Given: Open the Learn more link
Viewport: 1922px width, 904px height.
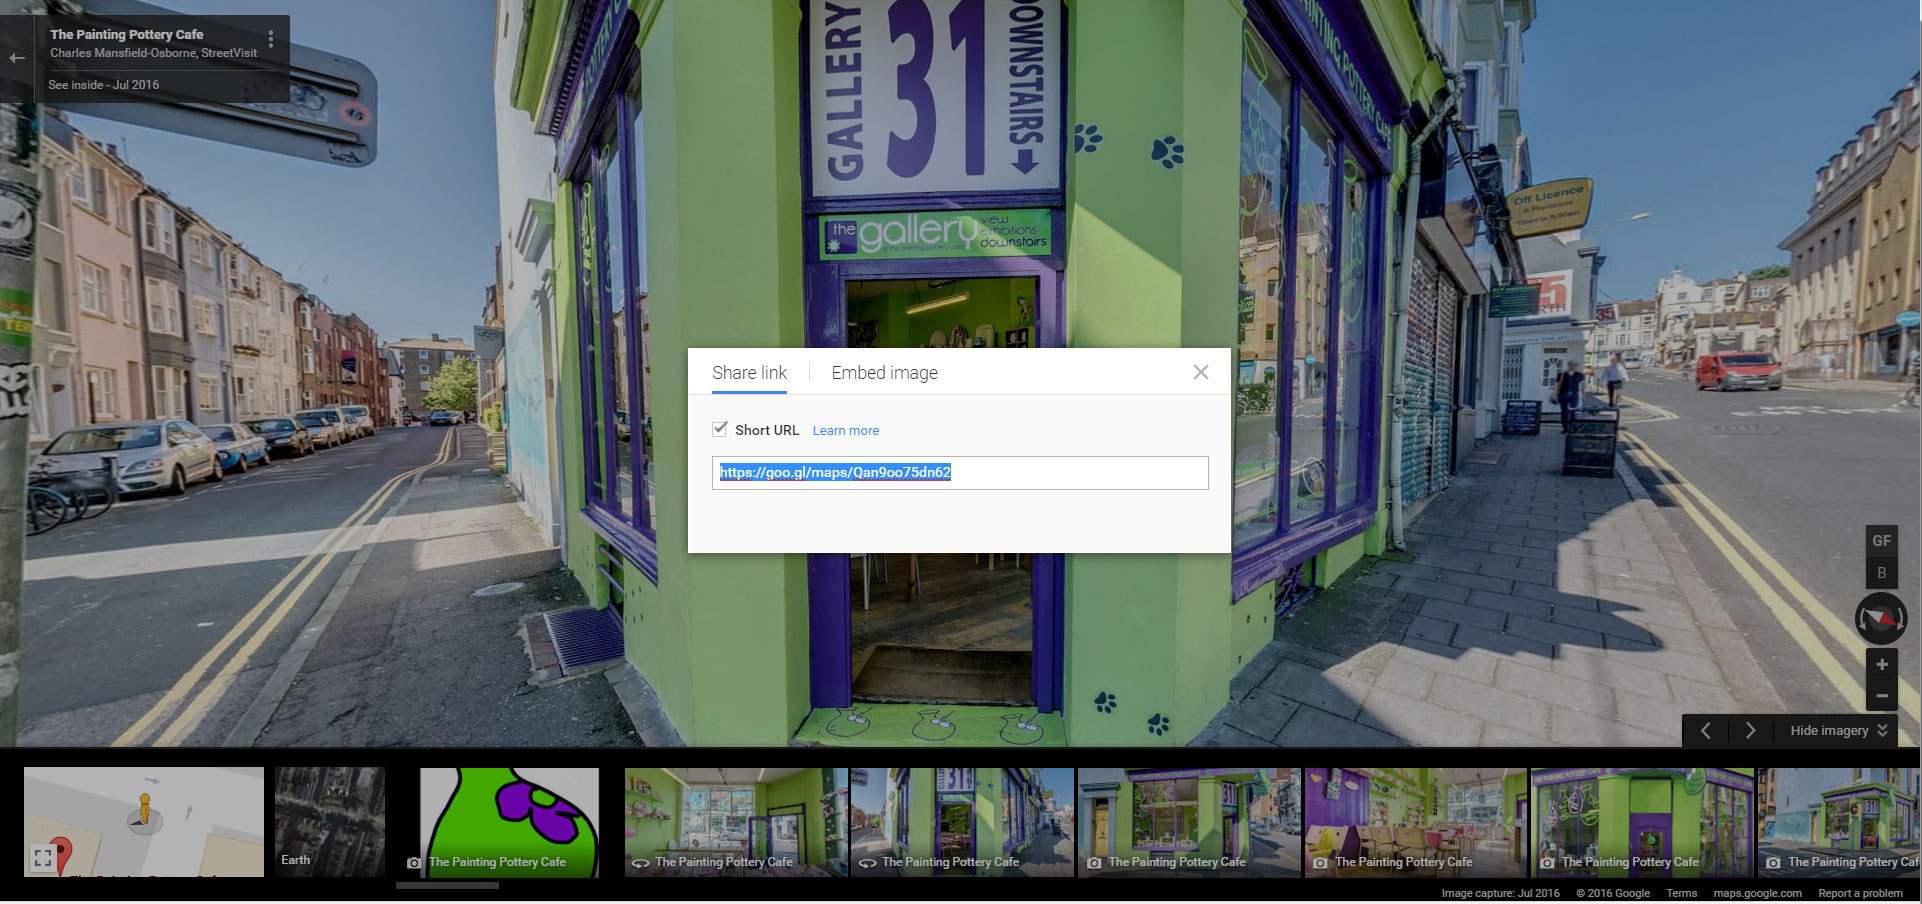Looking at the screenshot, I should (846, 431).
